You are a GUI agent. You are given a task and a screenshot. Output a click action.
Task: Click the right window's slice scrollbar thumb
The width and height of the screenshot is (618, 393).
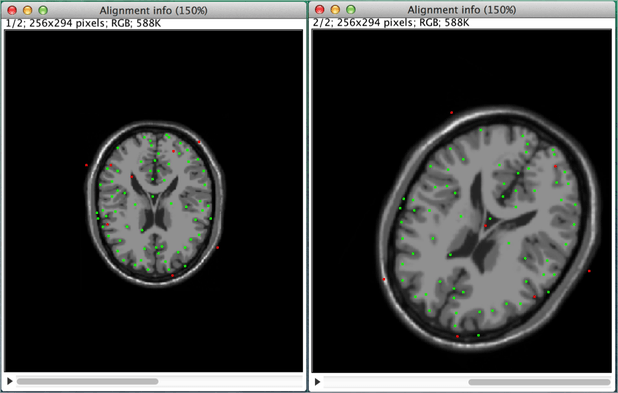point(539,382)
